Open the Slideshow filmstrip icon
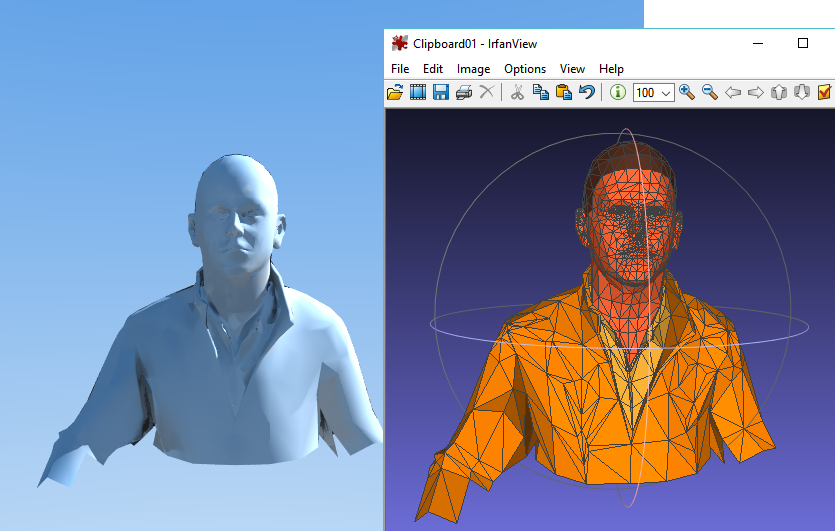Screen dimensions: 835x531 tap(418, 92)
